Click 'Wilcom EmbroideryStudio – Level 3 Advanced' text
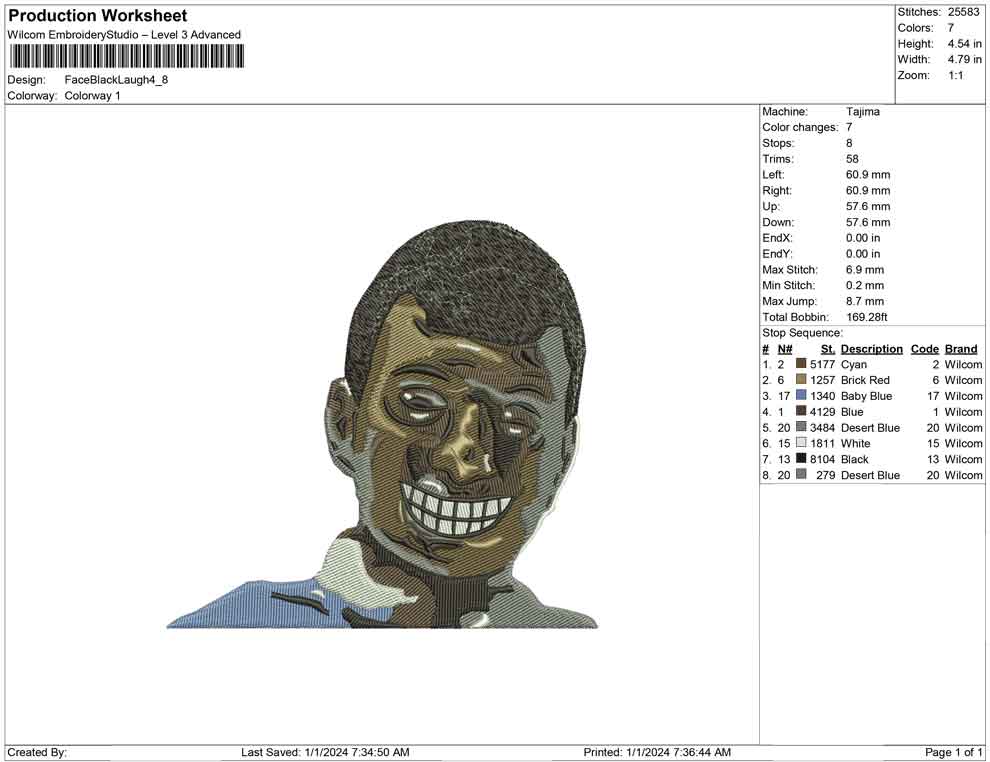Image resolution: width=990 pixels, height=762 pixels. 124,35
